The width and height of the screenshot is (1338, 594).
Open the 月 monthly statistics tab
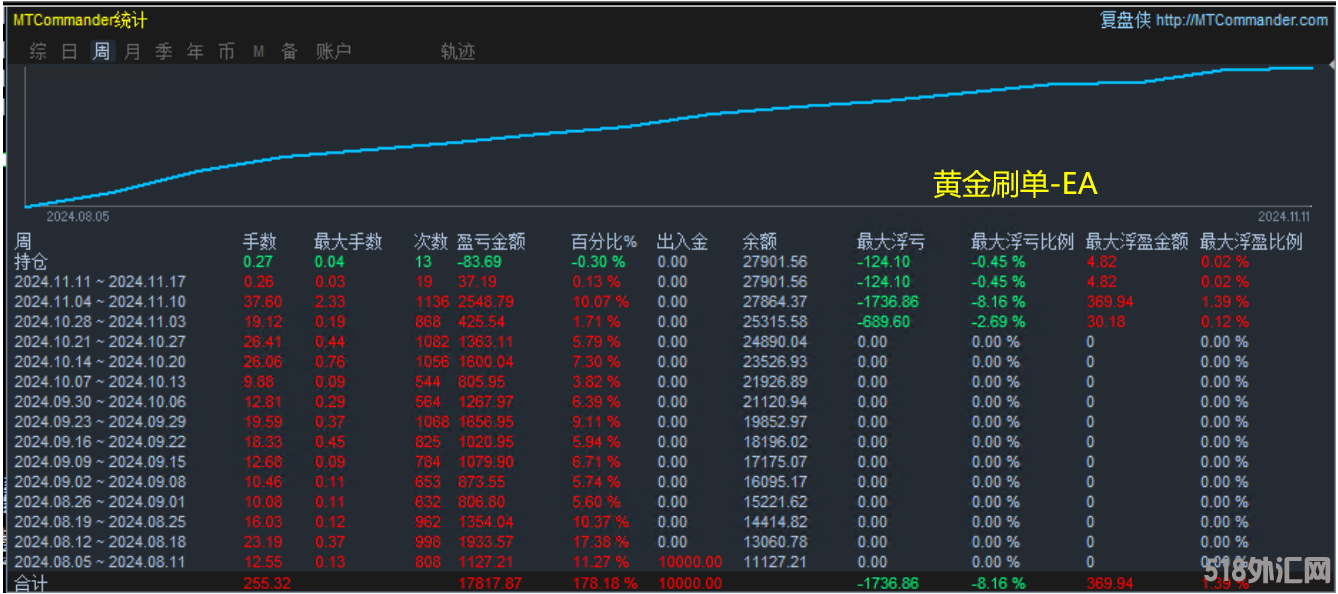click(132, 52)
